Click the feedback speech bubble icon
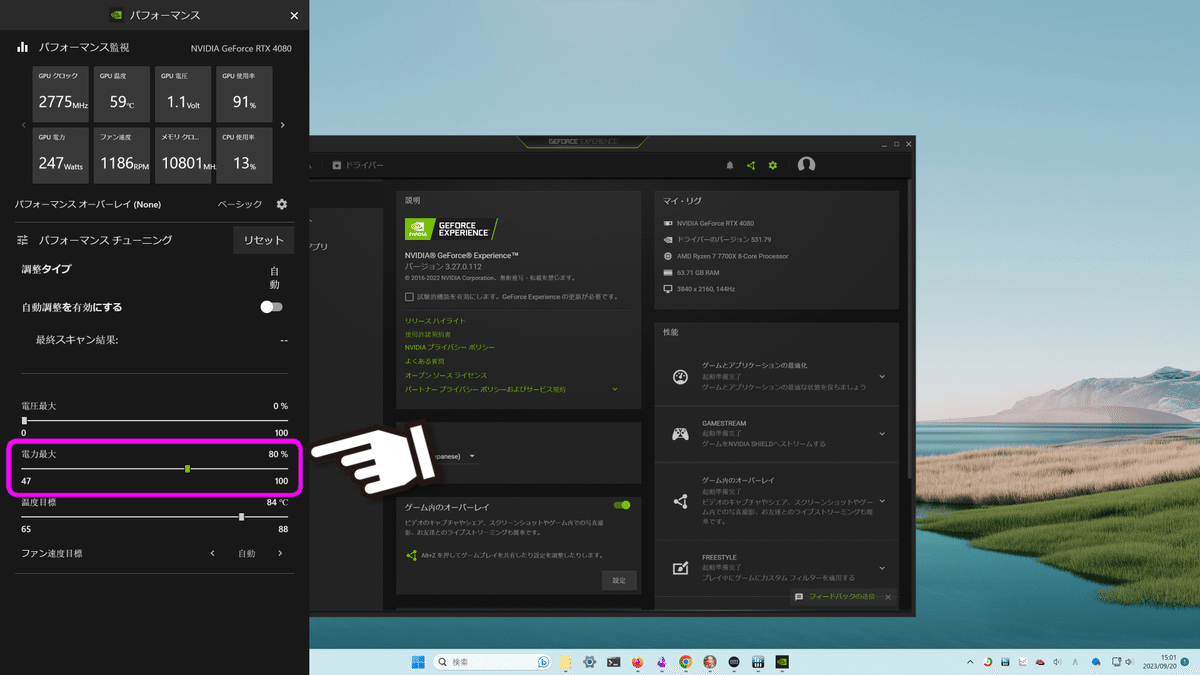1200x675 pixels. click(x=799, y=597)
